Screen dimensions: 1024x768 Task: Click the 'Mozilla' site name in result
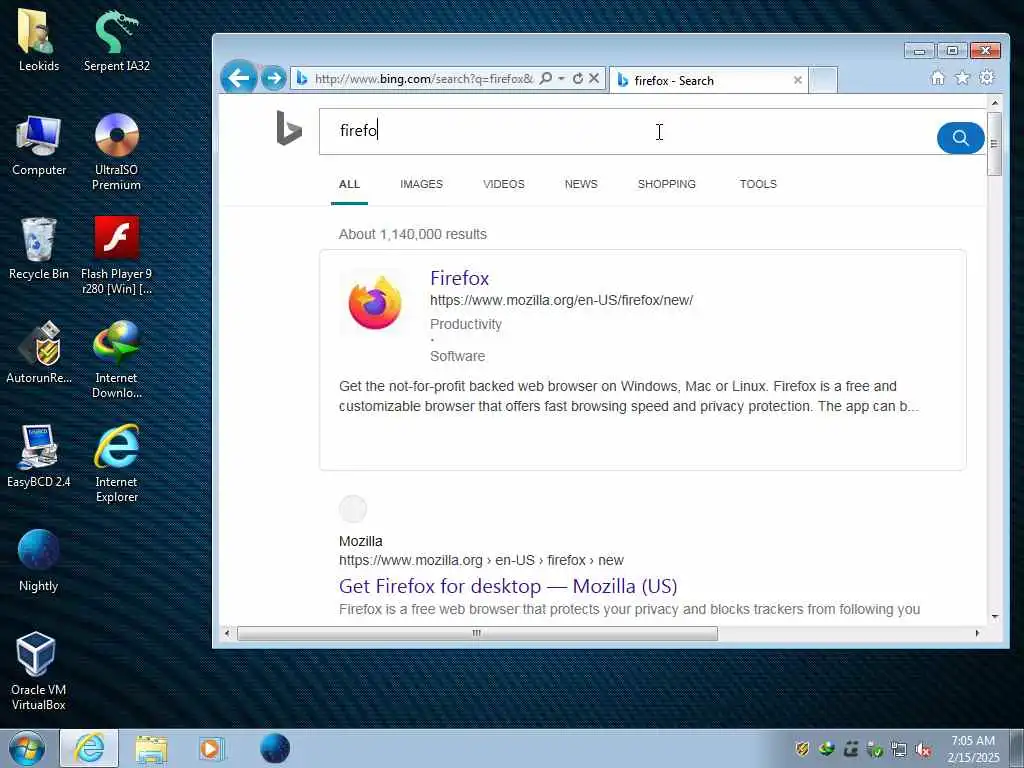(360, 541)
